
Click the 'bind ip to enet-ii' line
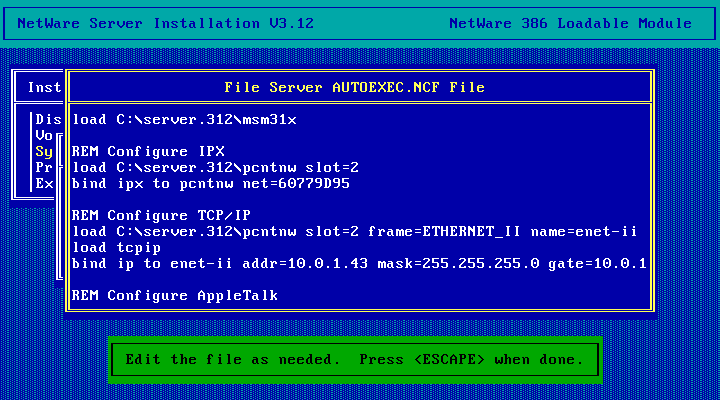click(359, 264)
